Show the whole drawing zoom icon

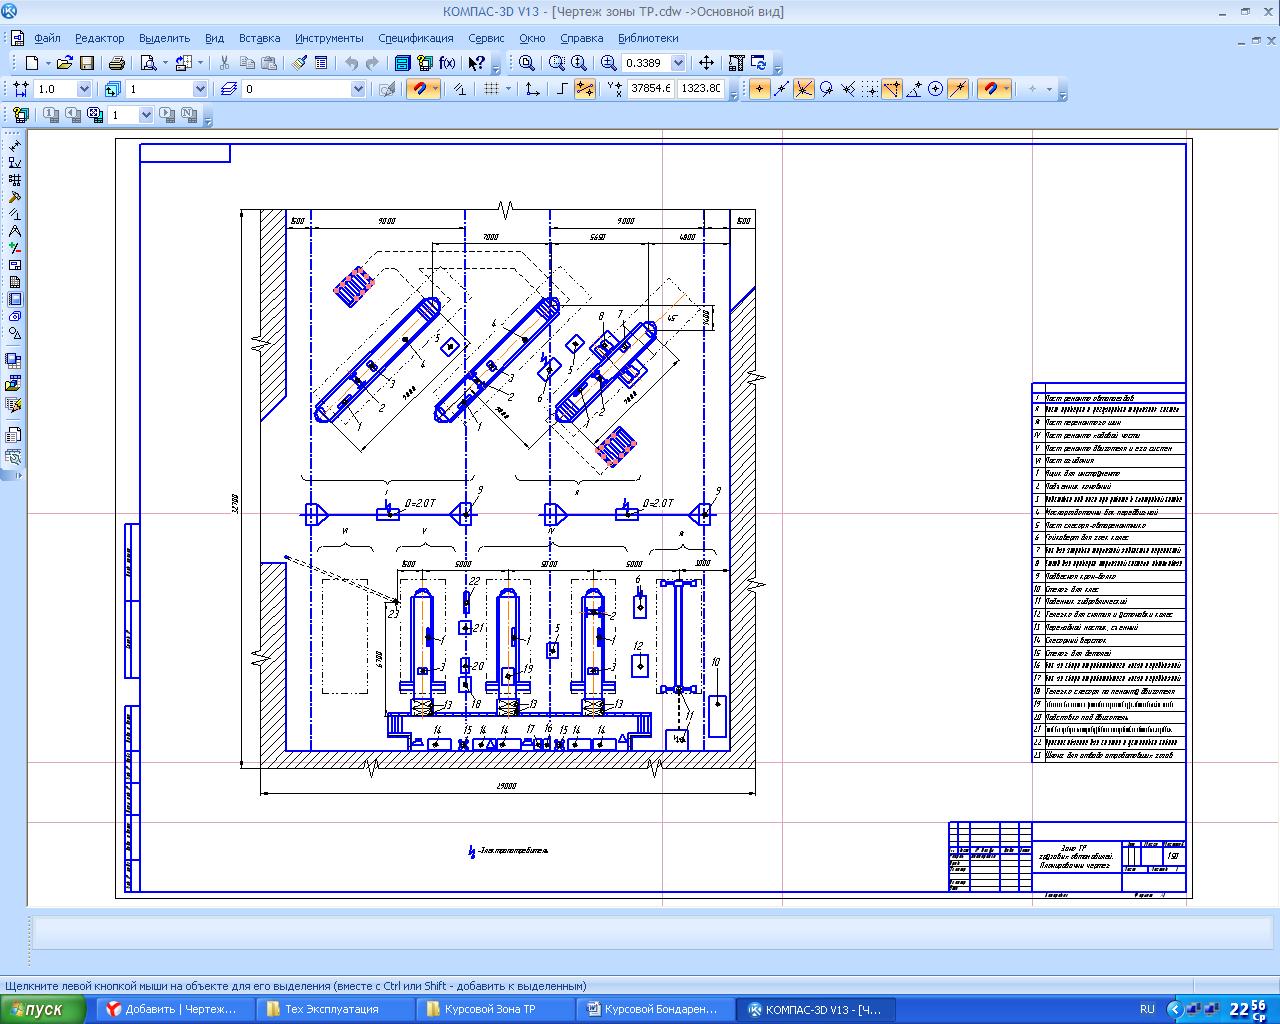[x=526, y=62]
